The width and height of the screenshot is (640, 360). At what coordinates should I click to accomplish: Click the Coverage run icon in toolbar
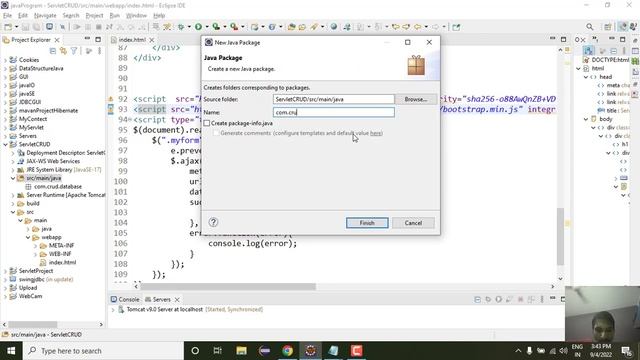point(216,27)
